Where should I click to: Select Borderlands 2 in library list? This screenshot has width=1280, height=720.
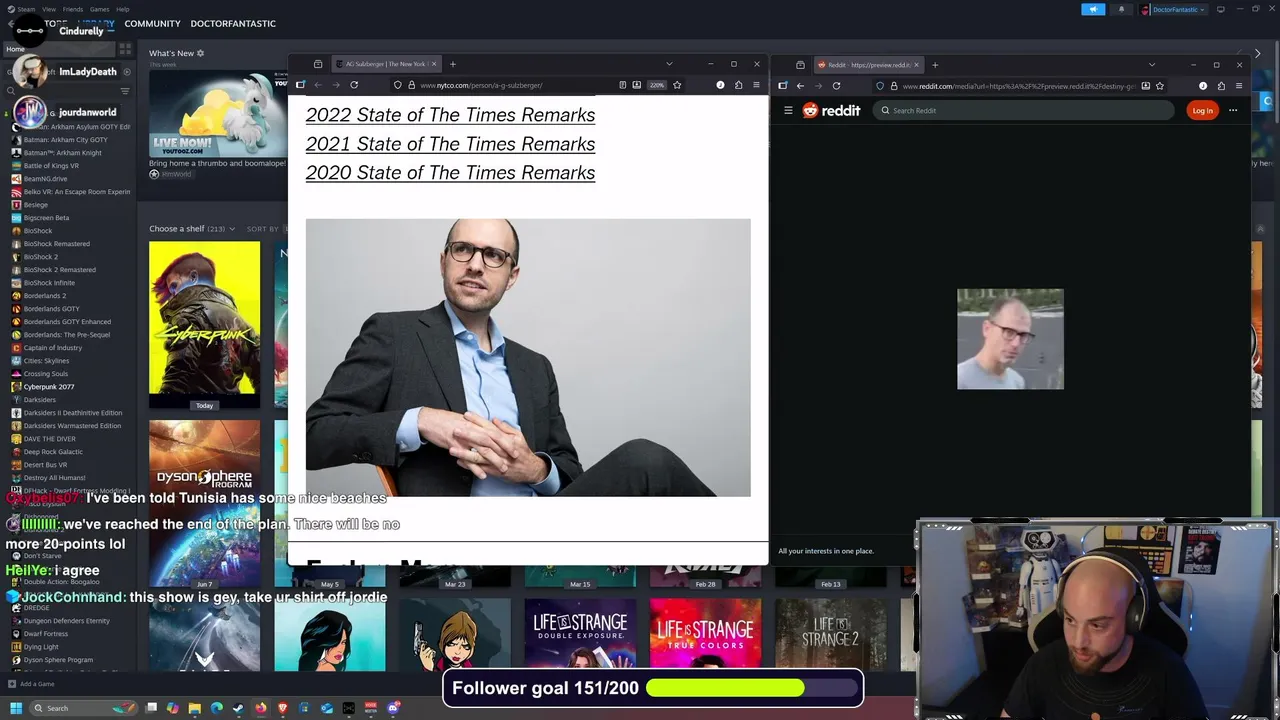tap(44, 296)
